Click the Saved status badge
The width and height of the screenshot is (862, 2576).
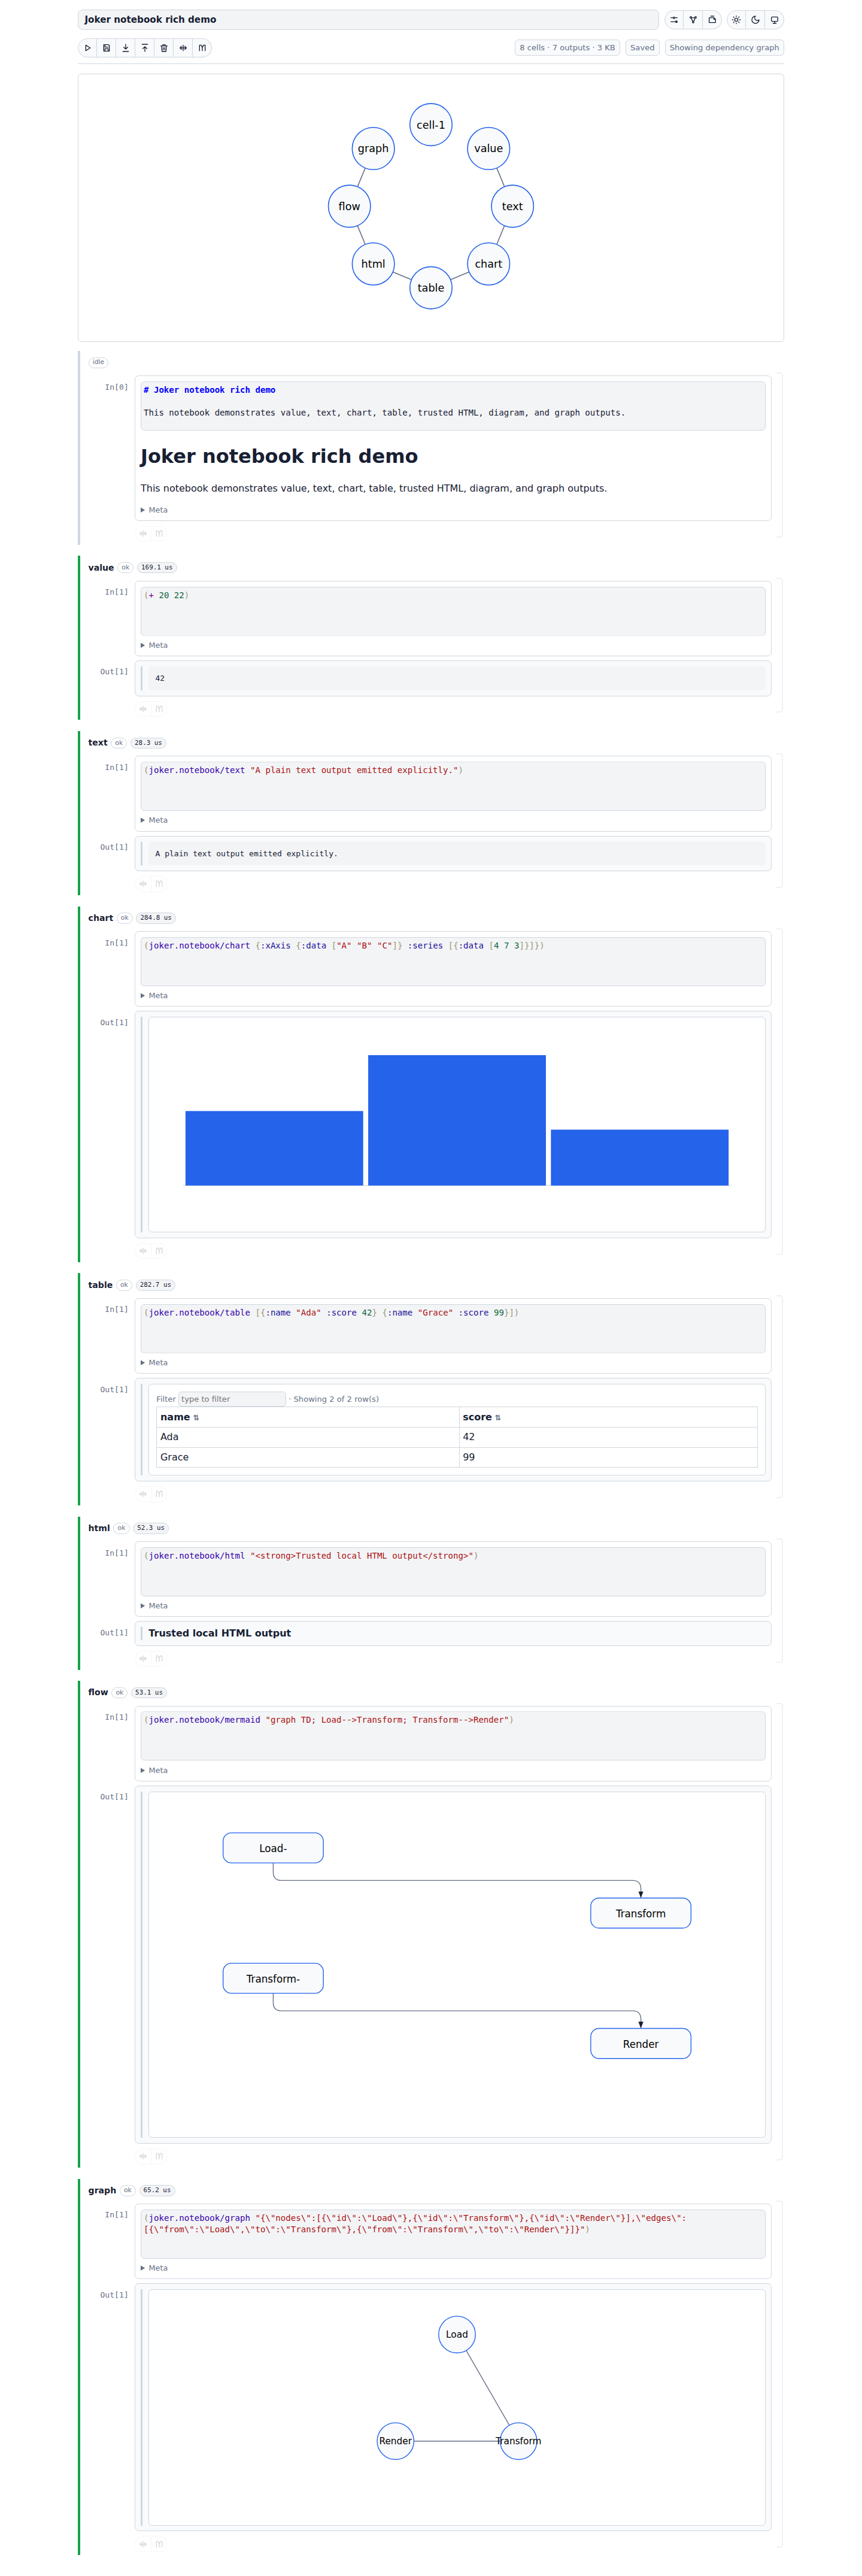[642, 48]
